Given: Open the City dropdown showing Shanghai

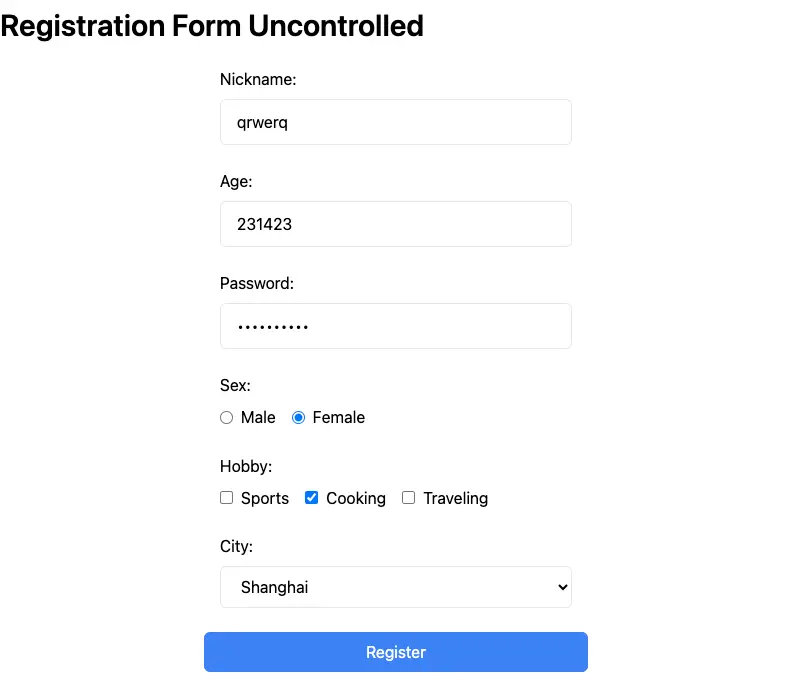Looking at the screenshot, I should point(395,587).
